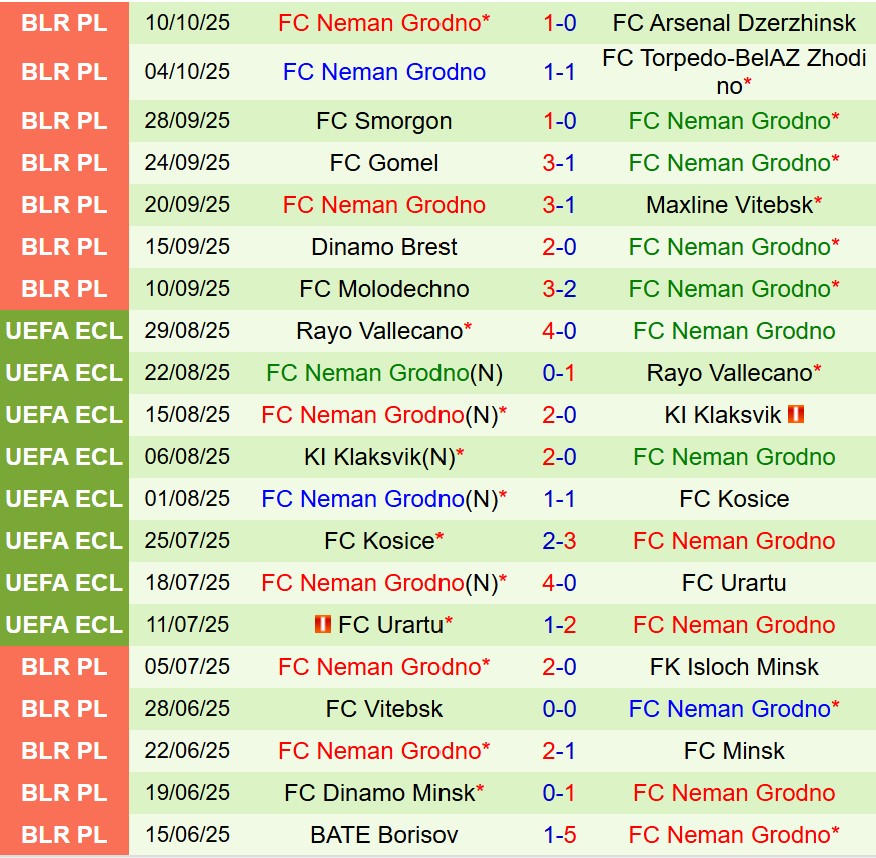
Task: Click the BATE Borisov team name
Action: click(x=384, y=834)
